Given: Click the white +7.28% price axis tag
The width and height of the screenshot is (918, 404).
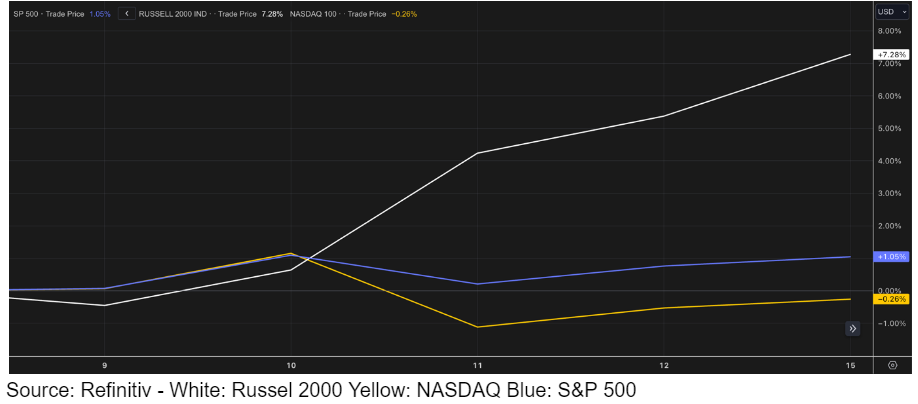Looking at the screenshot, I should tap(890, 53).
